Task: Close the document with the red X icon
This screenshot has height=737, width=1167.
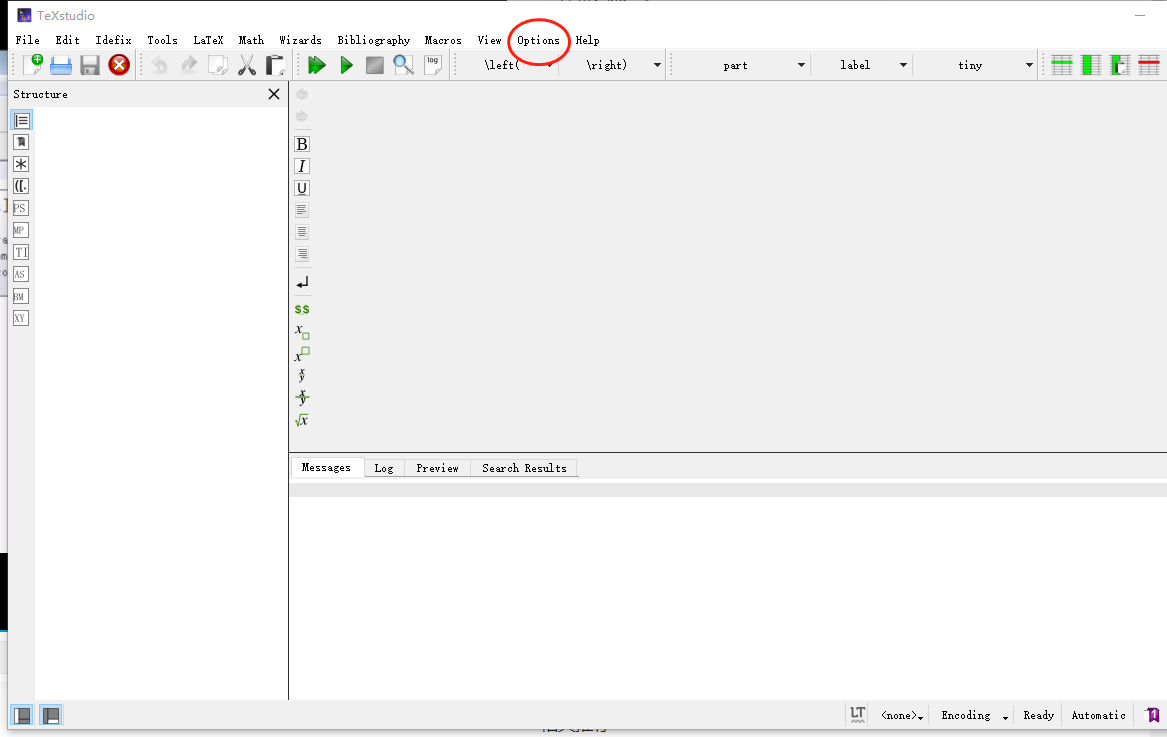Action: pyautogui.click(x=119, y=66)
